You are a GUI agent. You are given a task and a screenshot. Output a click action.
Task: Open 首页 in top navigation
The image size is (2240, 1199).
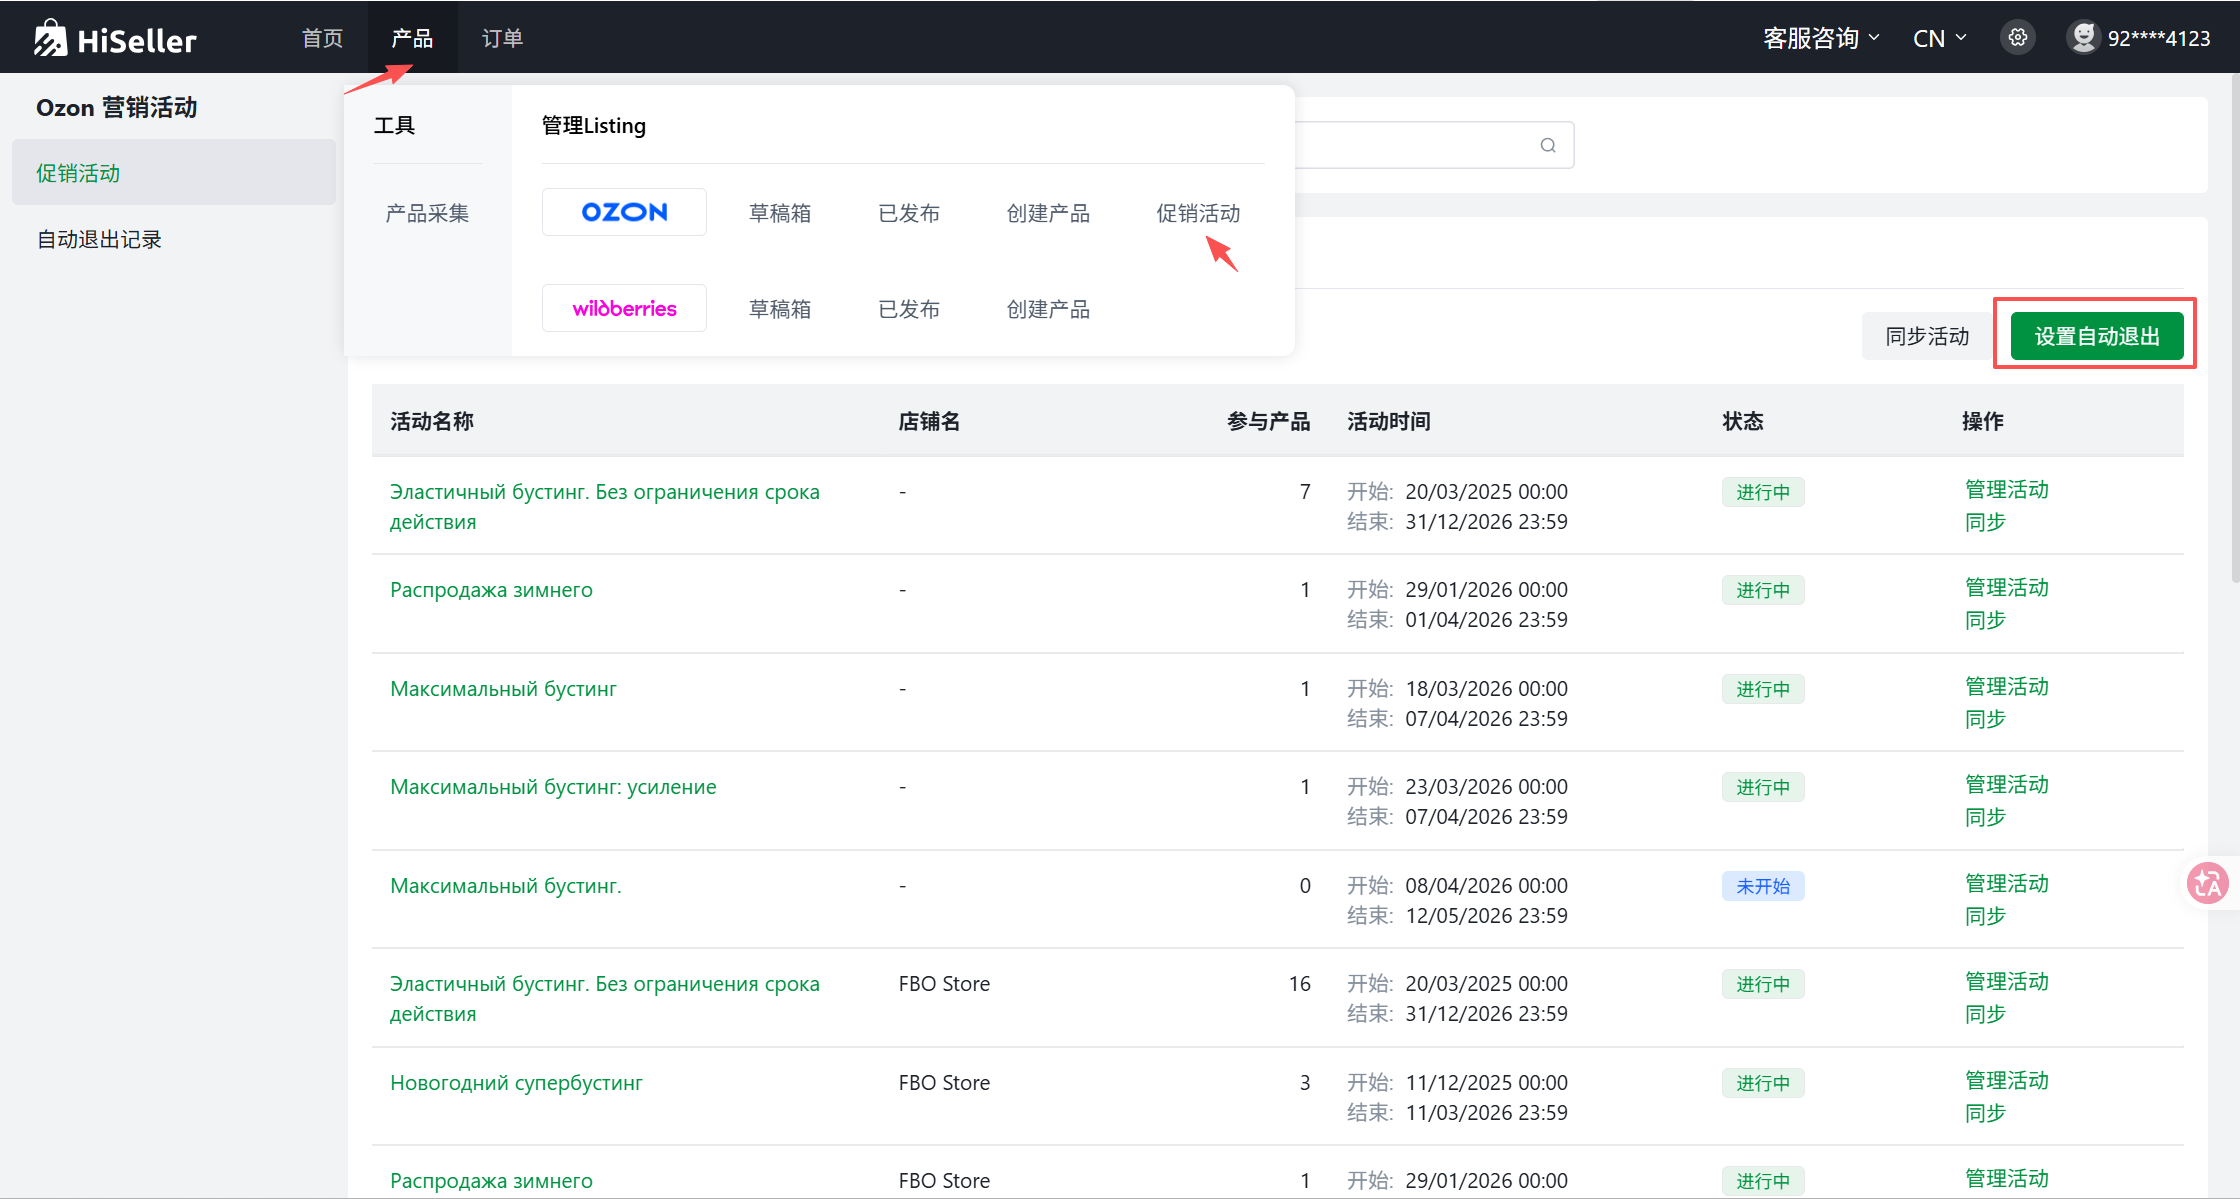pyautogui.click(x=322, y=38)
